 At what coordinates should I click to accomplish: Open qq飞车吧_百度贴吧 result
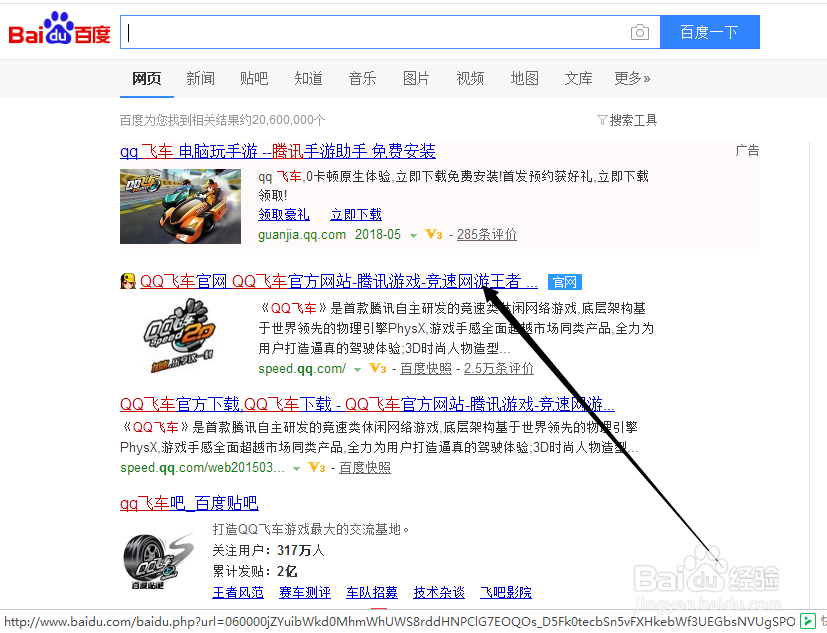pyautogui.click(x=189, y=503)
